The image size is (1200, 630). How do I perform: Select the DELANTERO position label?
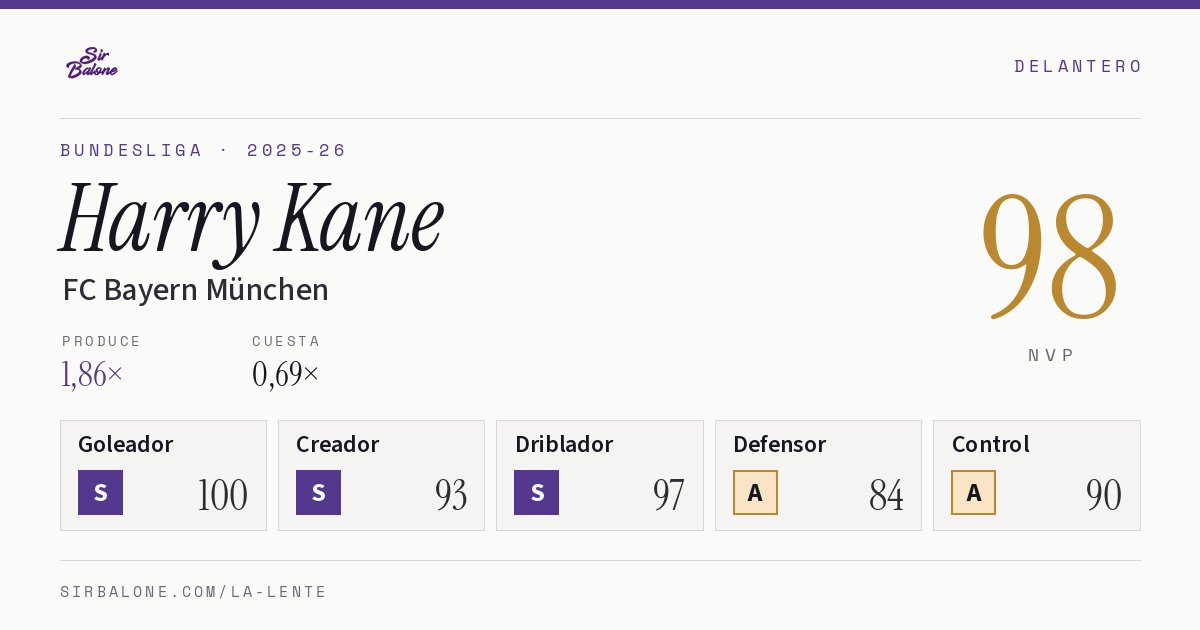pos(1078,66)
